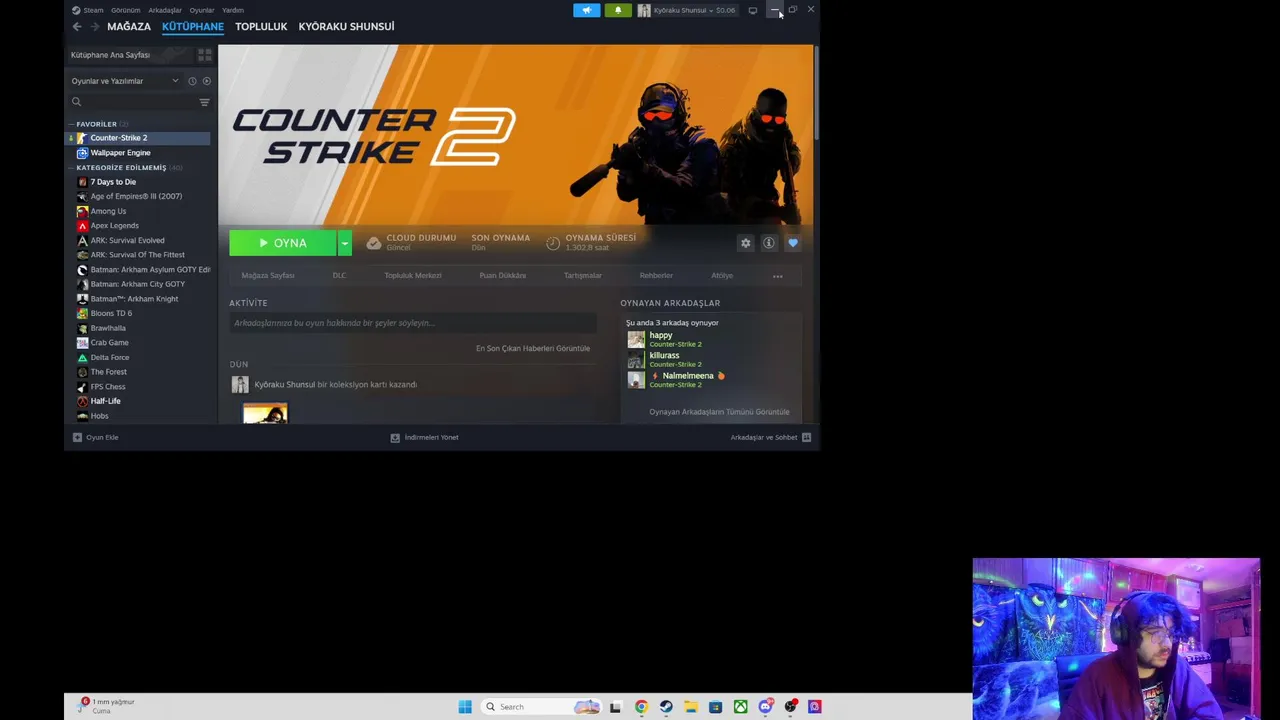Show Counter-Strike 2 game info icon
This screenshot has height=720, width=1280.
769,243
